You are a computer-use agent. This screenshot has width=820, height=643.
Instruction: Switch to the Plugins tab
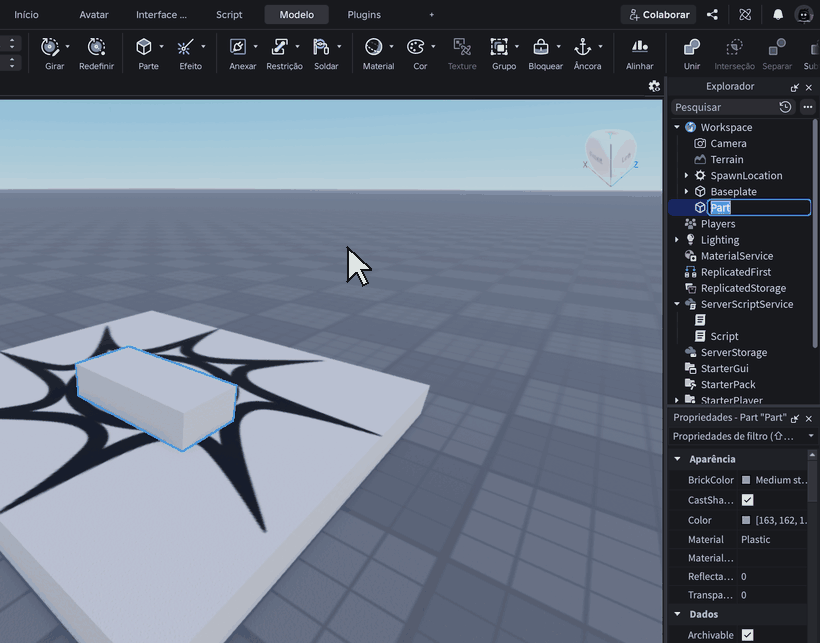click(364, 15)
